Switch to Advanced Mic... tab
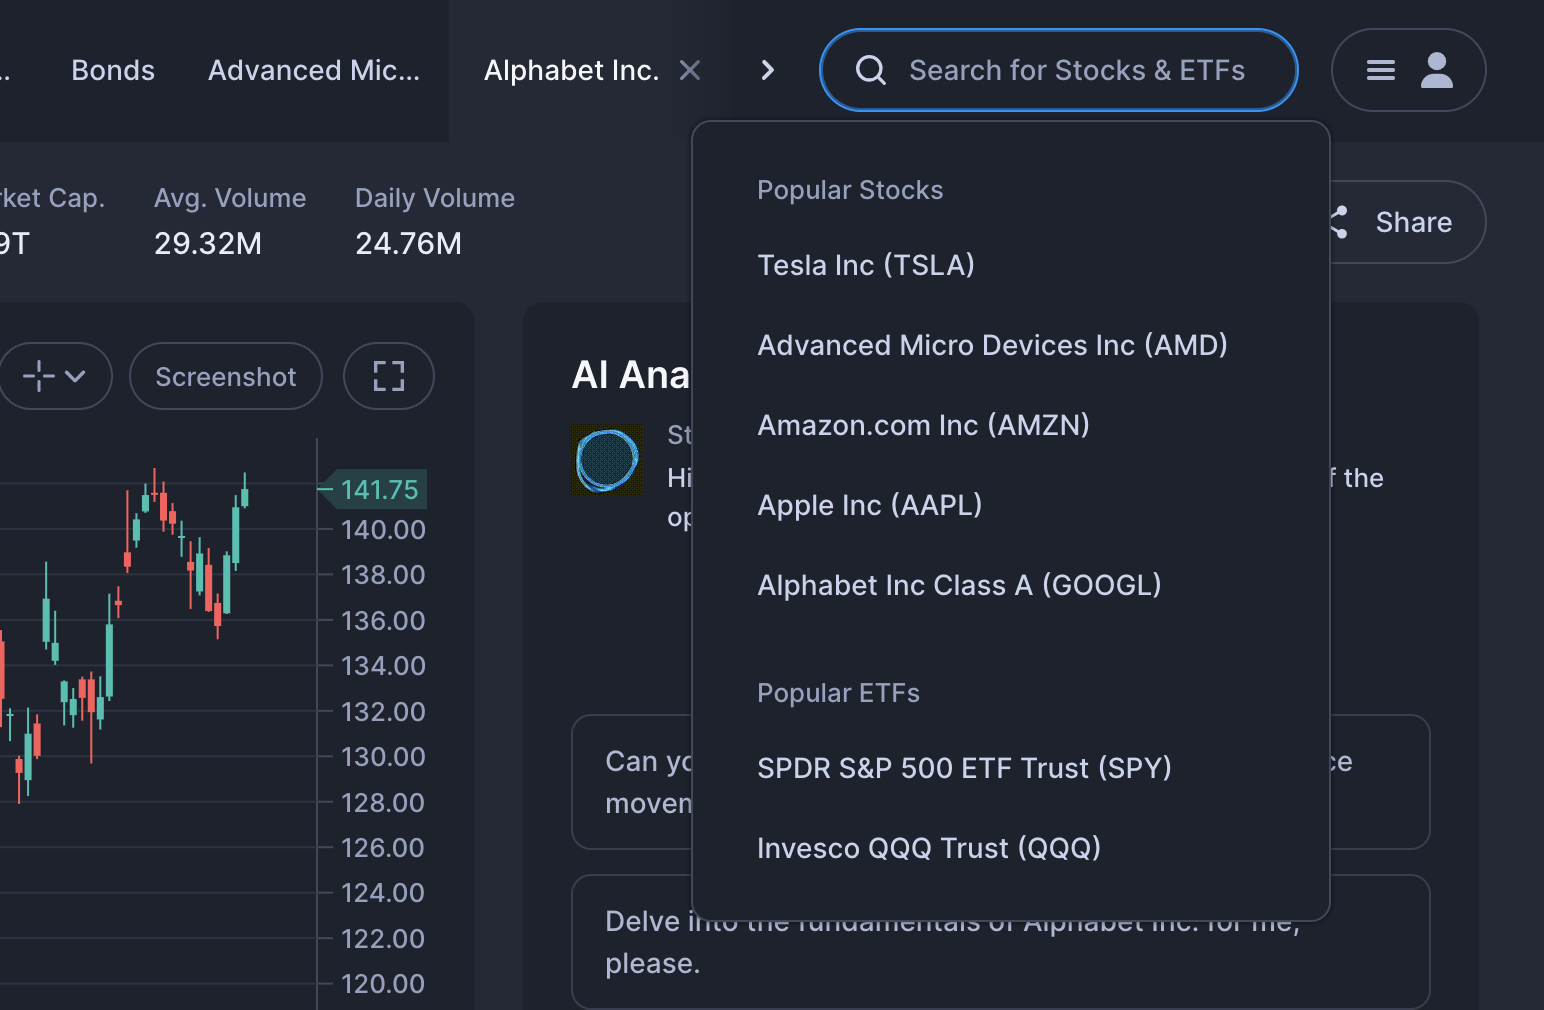Image resolution: width=1544 pixels, height=1010 pixels. tap(314, 70)
